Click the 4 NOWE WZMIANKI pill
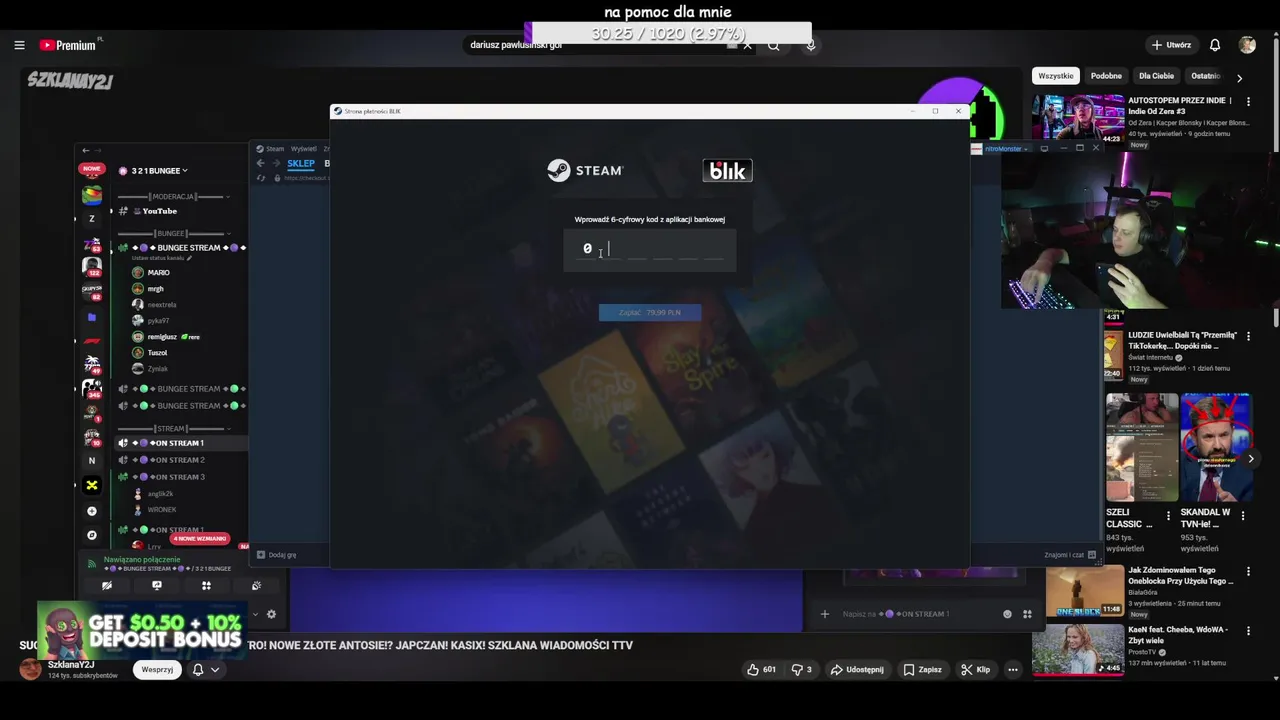The width and height of the screenshot is (1280, 720). [x=200, y=539]
